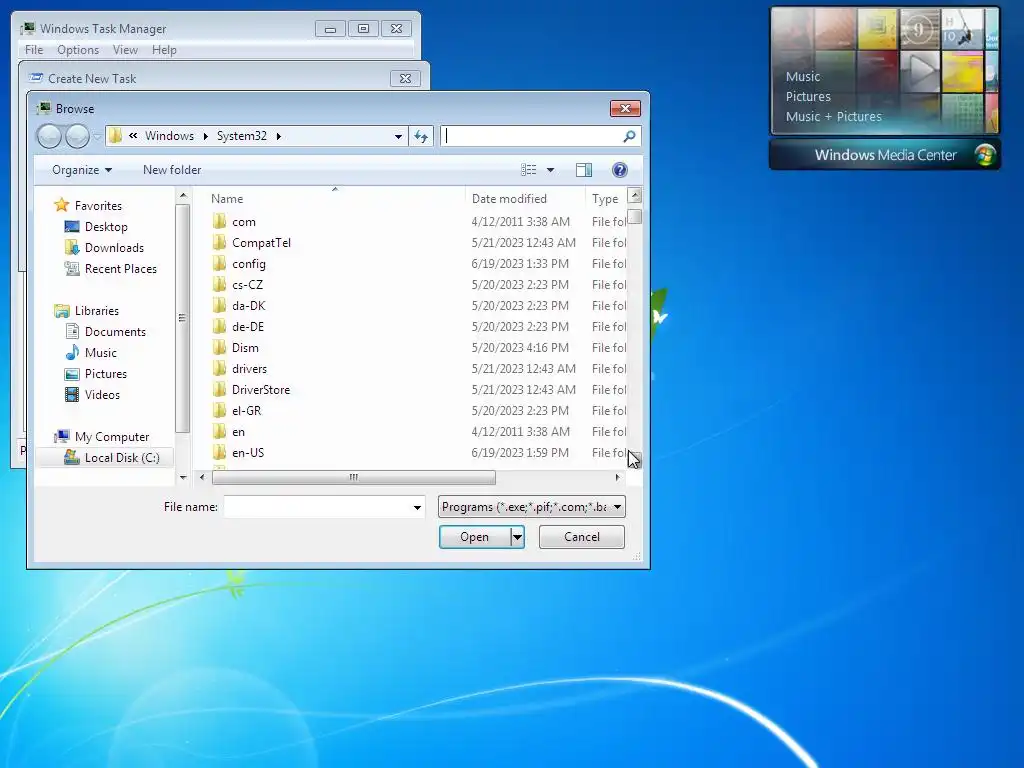Open the view options dropdown arrow

click(551, 170)
